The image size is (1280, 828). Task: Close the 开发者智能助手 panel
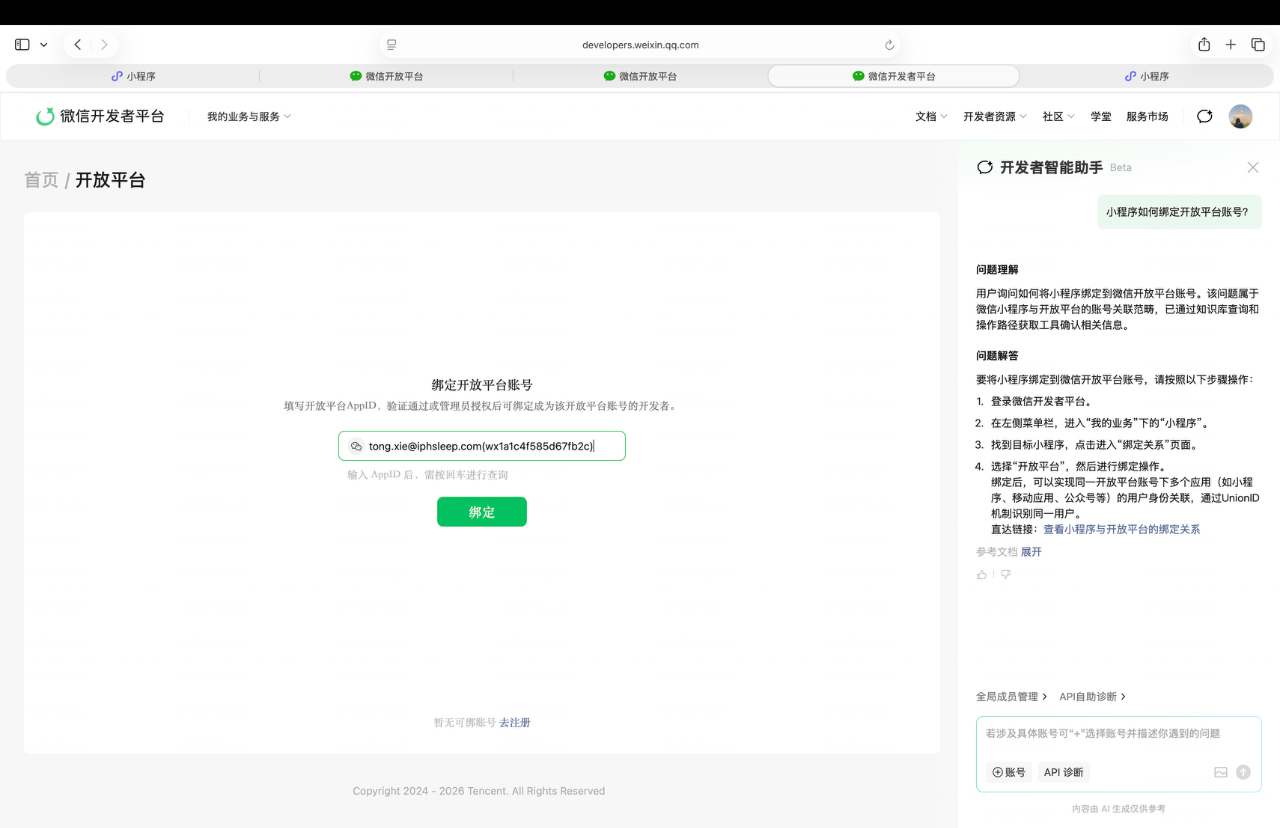(x=1253, y=168)
